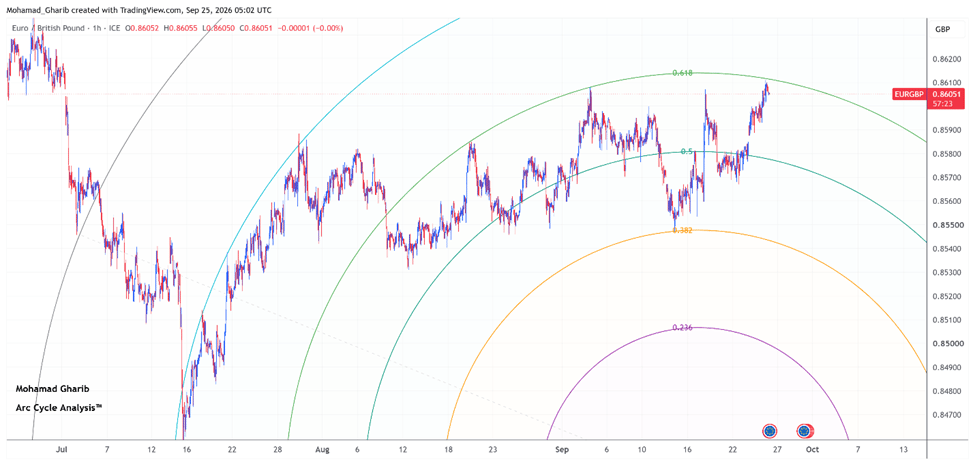The image size is (975, 460).
Task: Click the 0.84800 price axis label
Action: pyautogui.click(x=946, y=391)
